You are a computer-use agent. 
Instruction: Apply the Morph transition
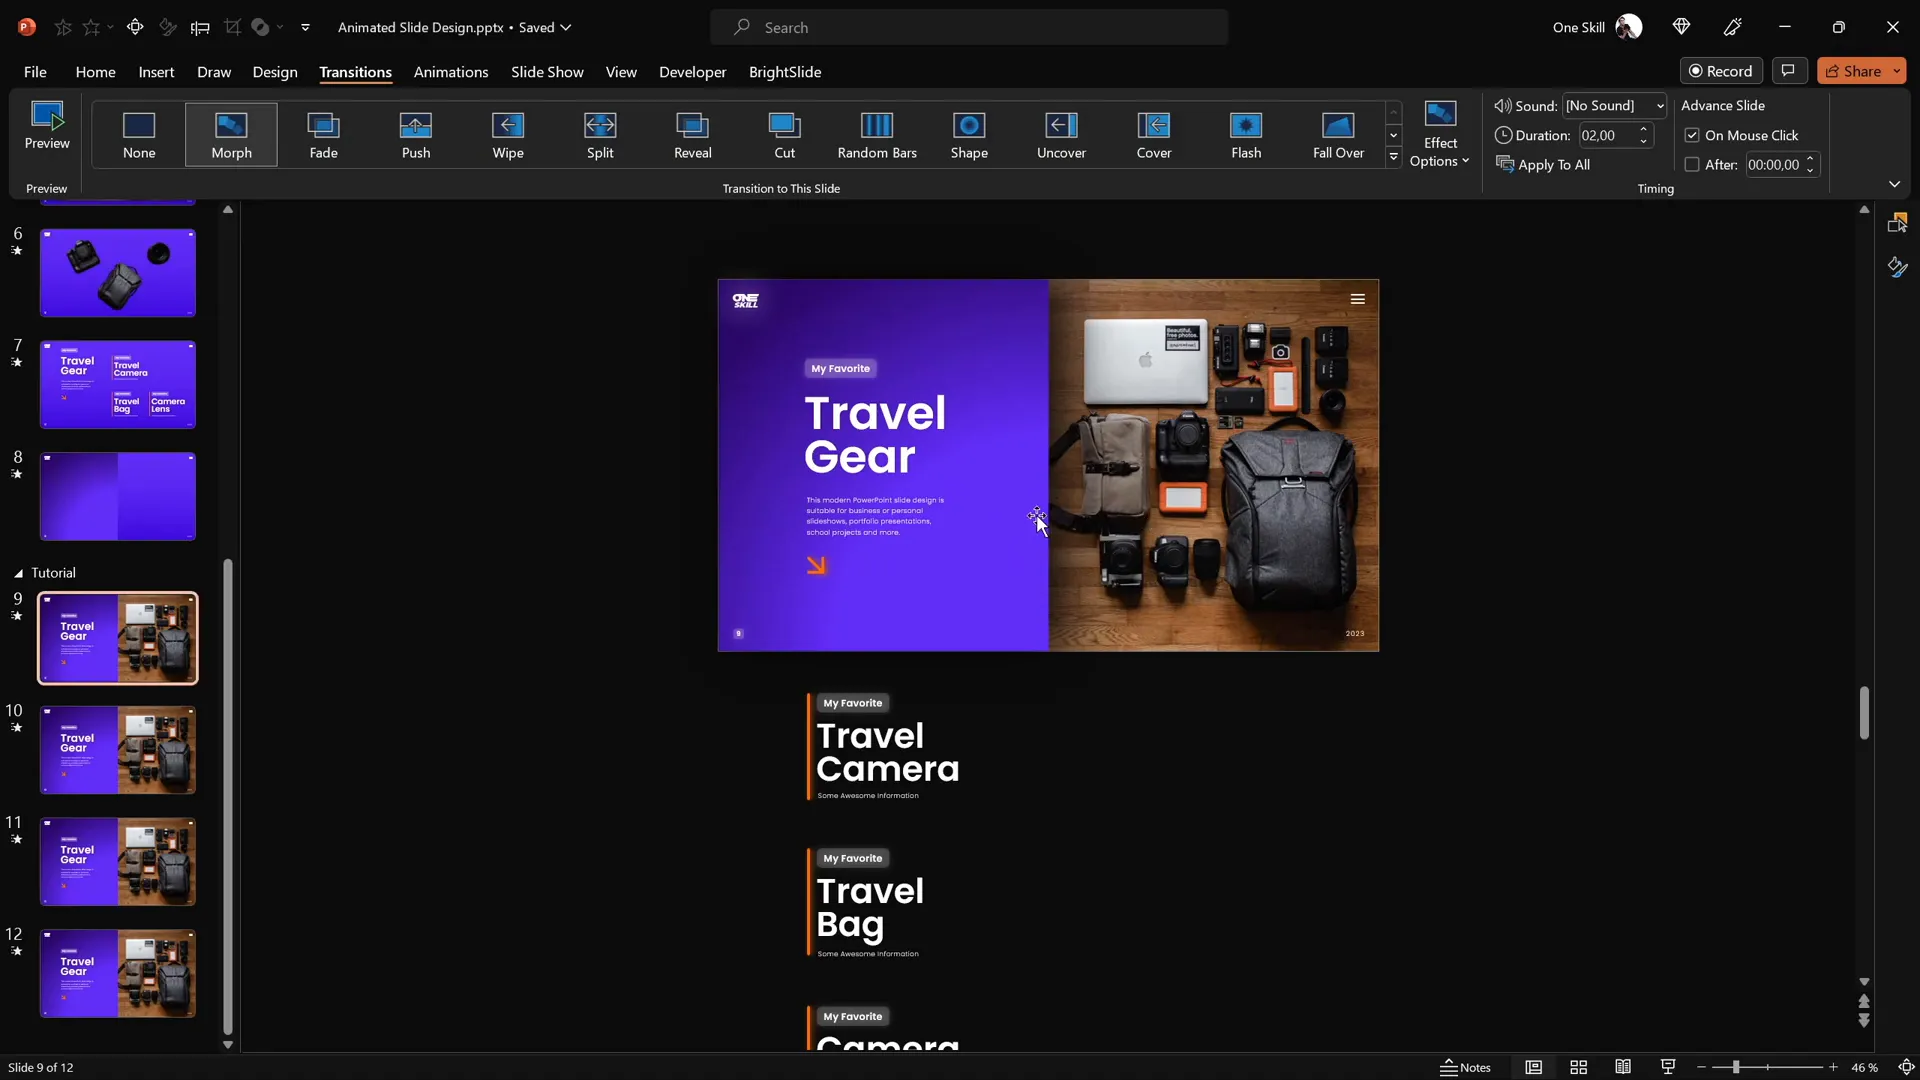point(231,134)
